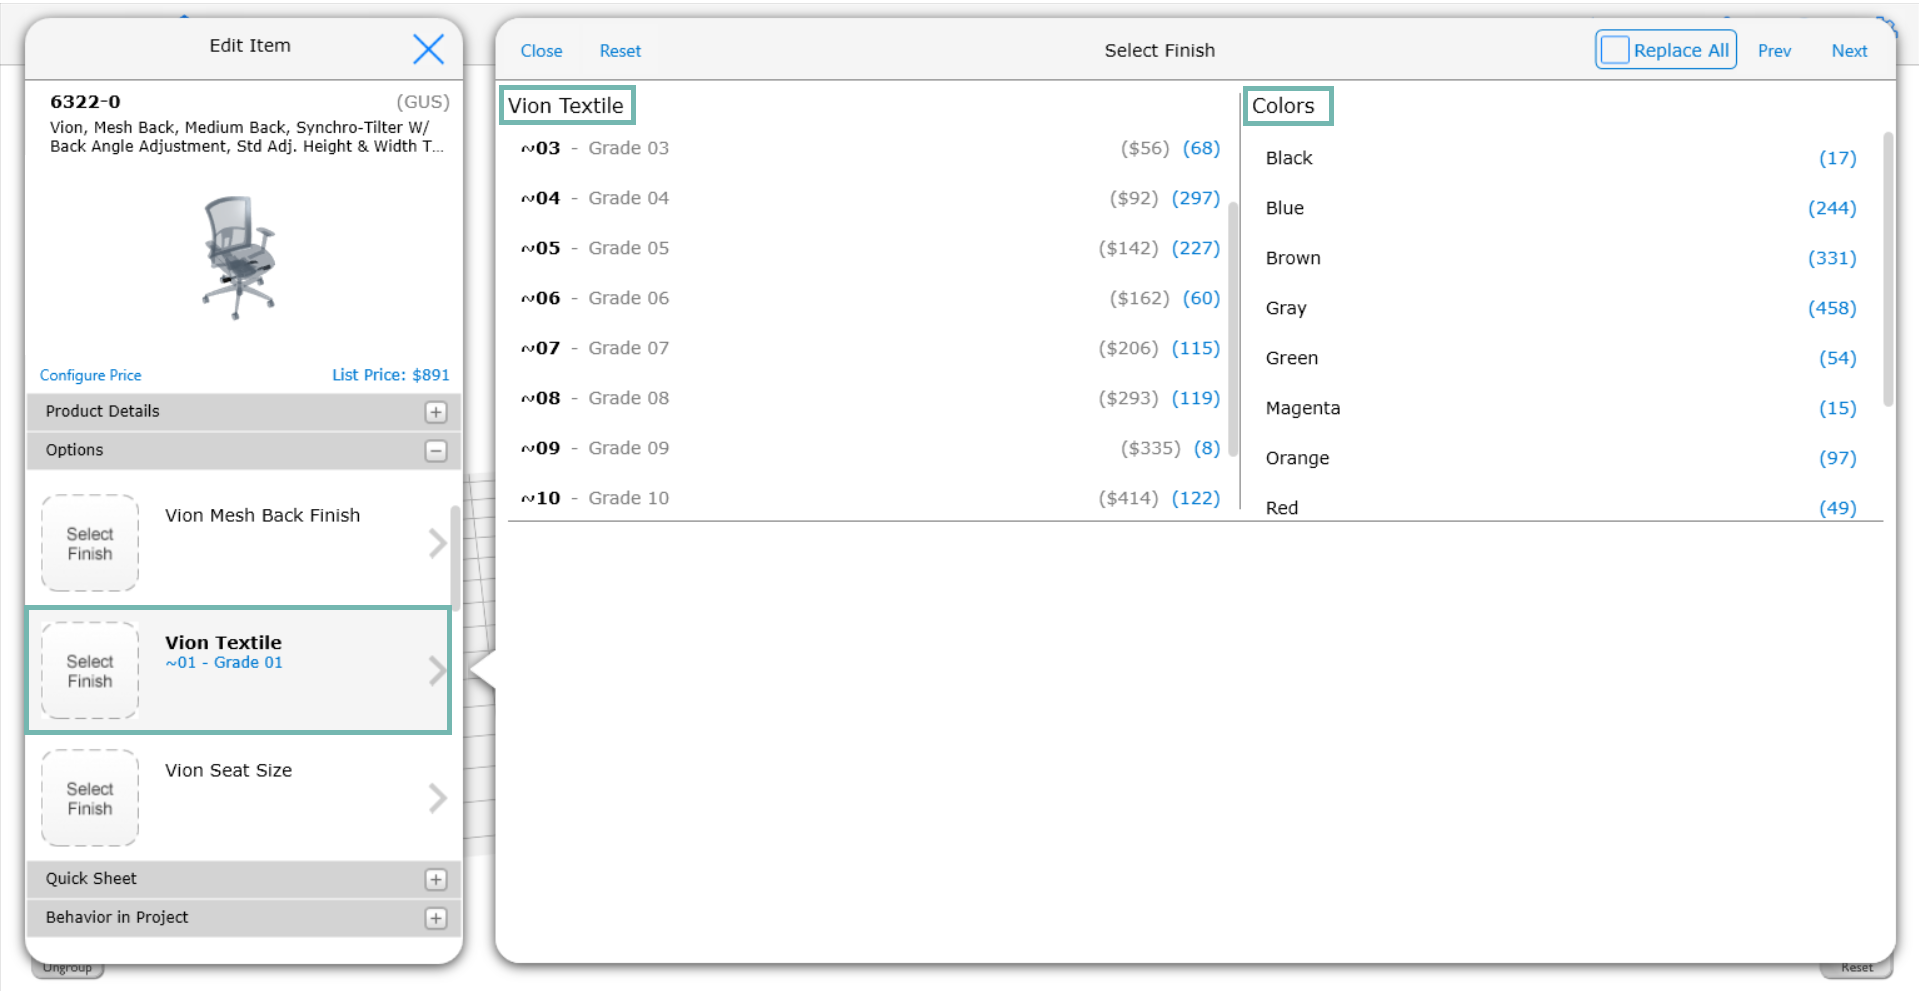
Task: Open the Configure Price link
Action: (90, 375)
